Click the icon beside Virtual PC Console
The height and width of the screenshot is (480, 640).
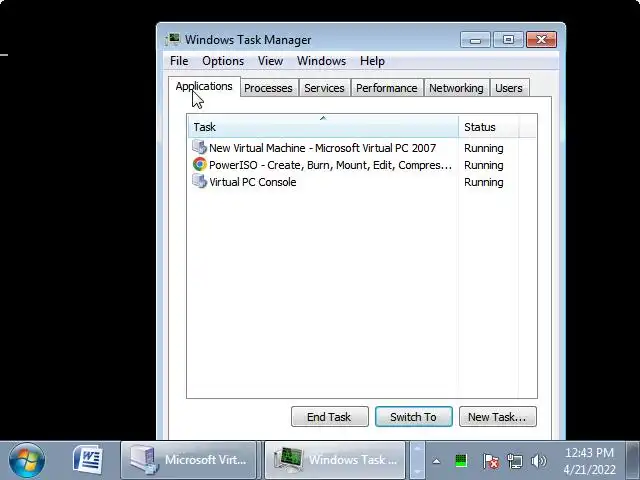click(x=200, y=181)
